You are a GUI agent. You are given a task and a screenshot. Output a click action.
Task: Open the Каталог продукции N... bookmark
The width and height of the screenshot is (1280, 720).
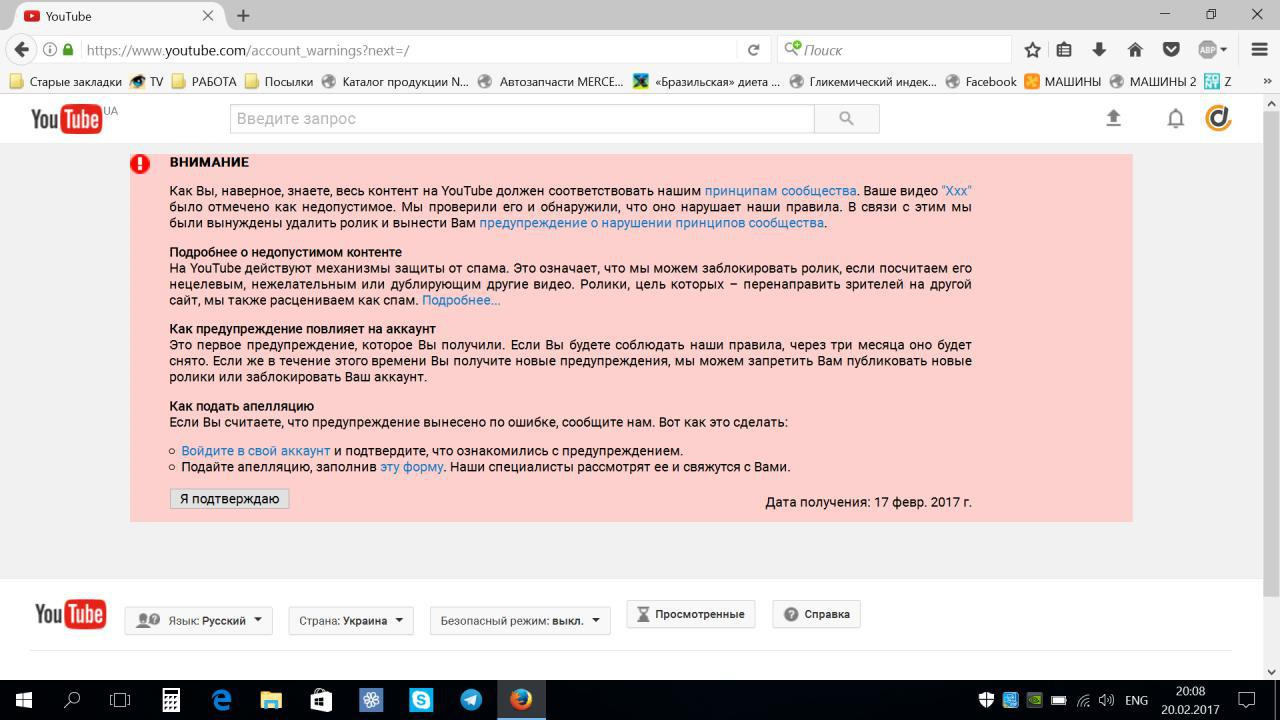coord(394,81)
